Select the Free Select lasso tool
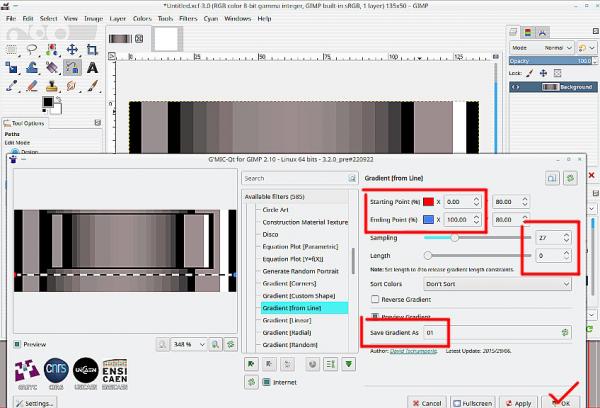Image resolution: width=600 pixels, height=408 pixels. tap(34, 48)
